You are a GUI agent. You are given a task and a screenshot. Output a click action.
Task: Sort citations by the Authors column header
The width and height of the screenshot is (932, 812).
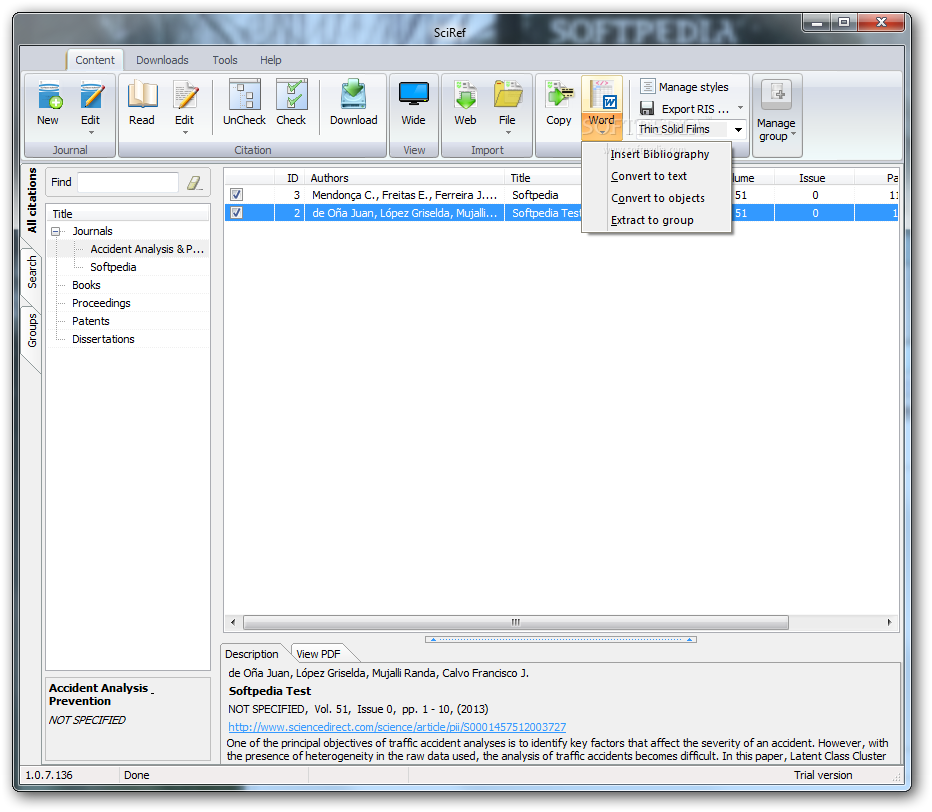404,178
